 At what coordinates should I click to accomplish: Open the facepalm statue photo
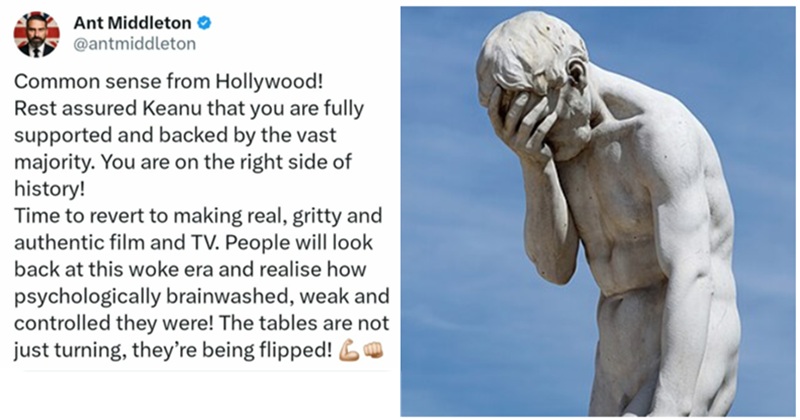tap(597, 211)
